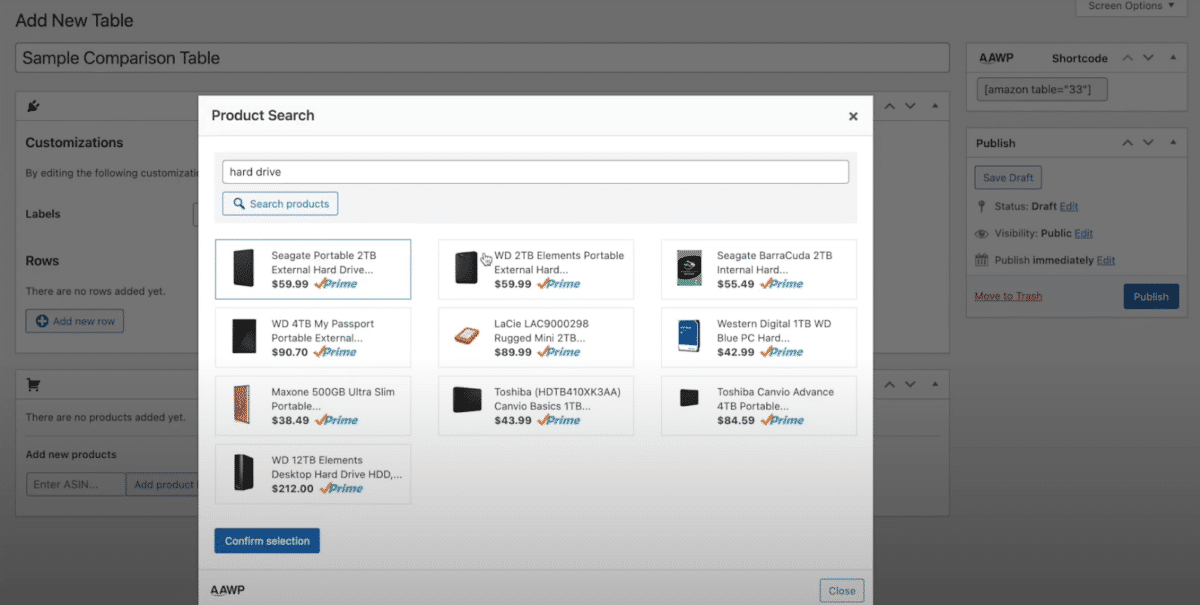Close the Product Search dialog with X
The height and width of the screenshot is (605, 1200).
tap(853, 116)
